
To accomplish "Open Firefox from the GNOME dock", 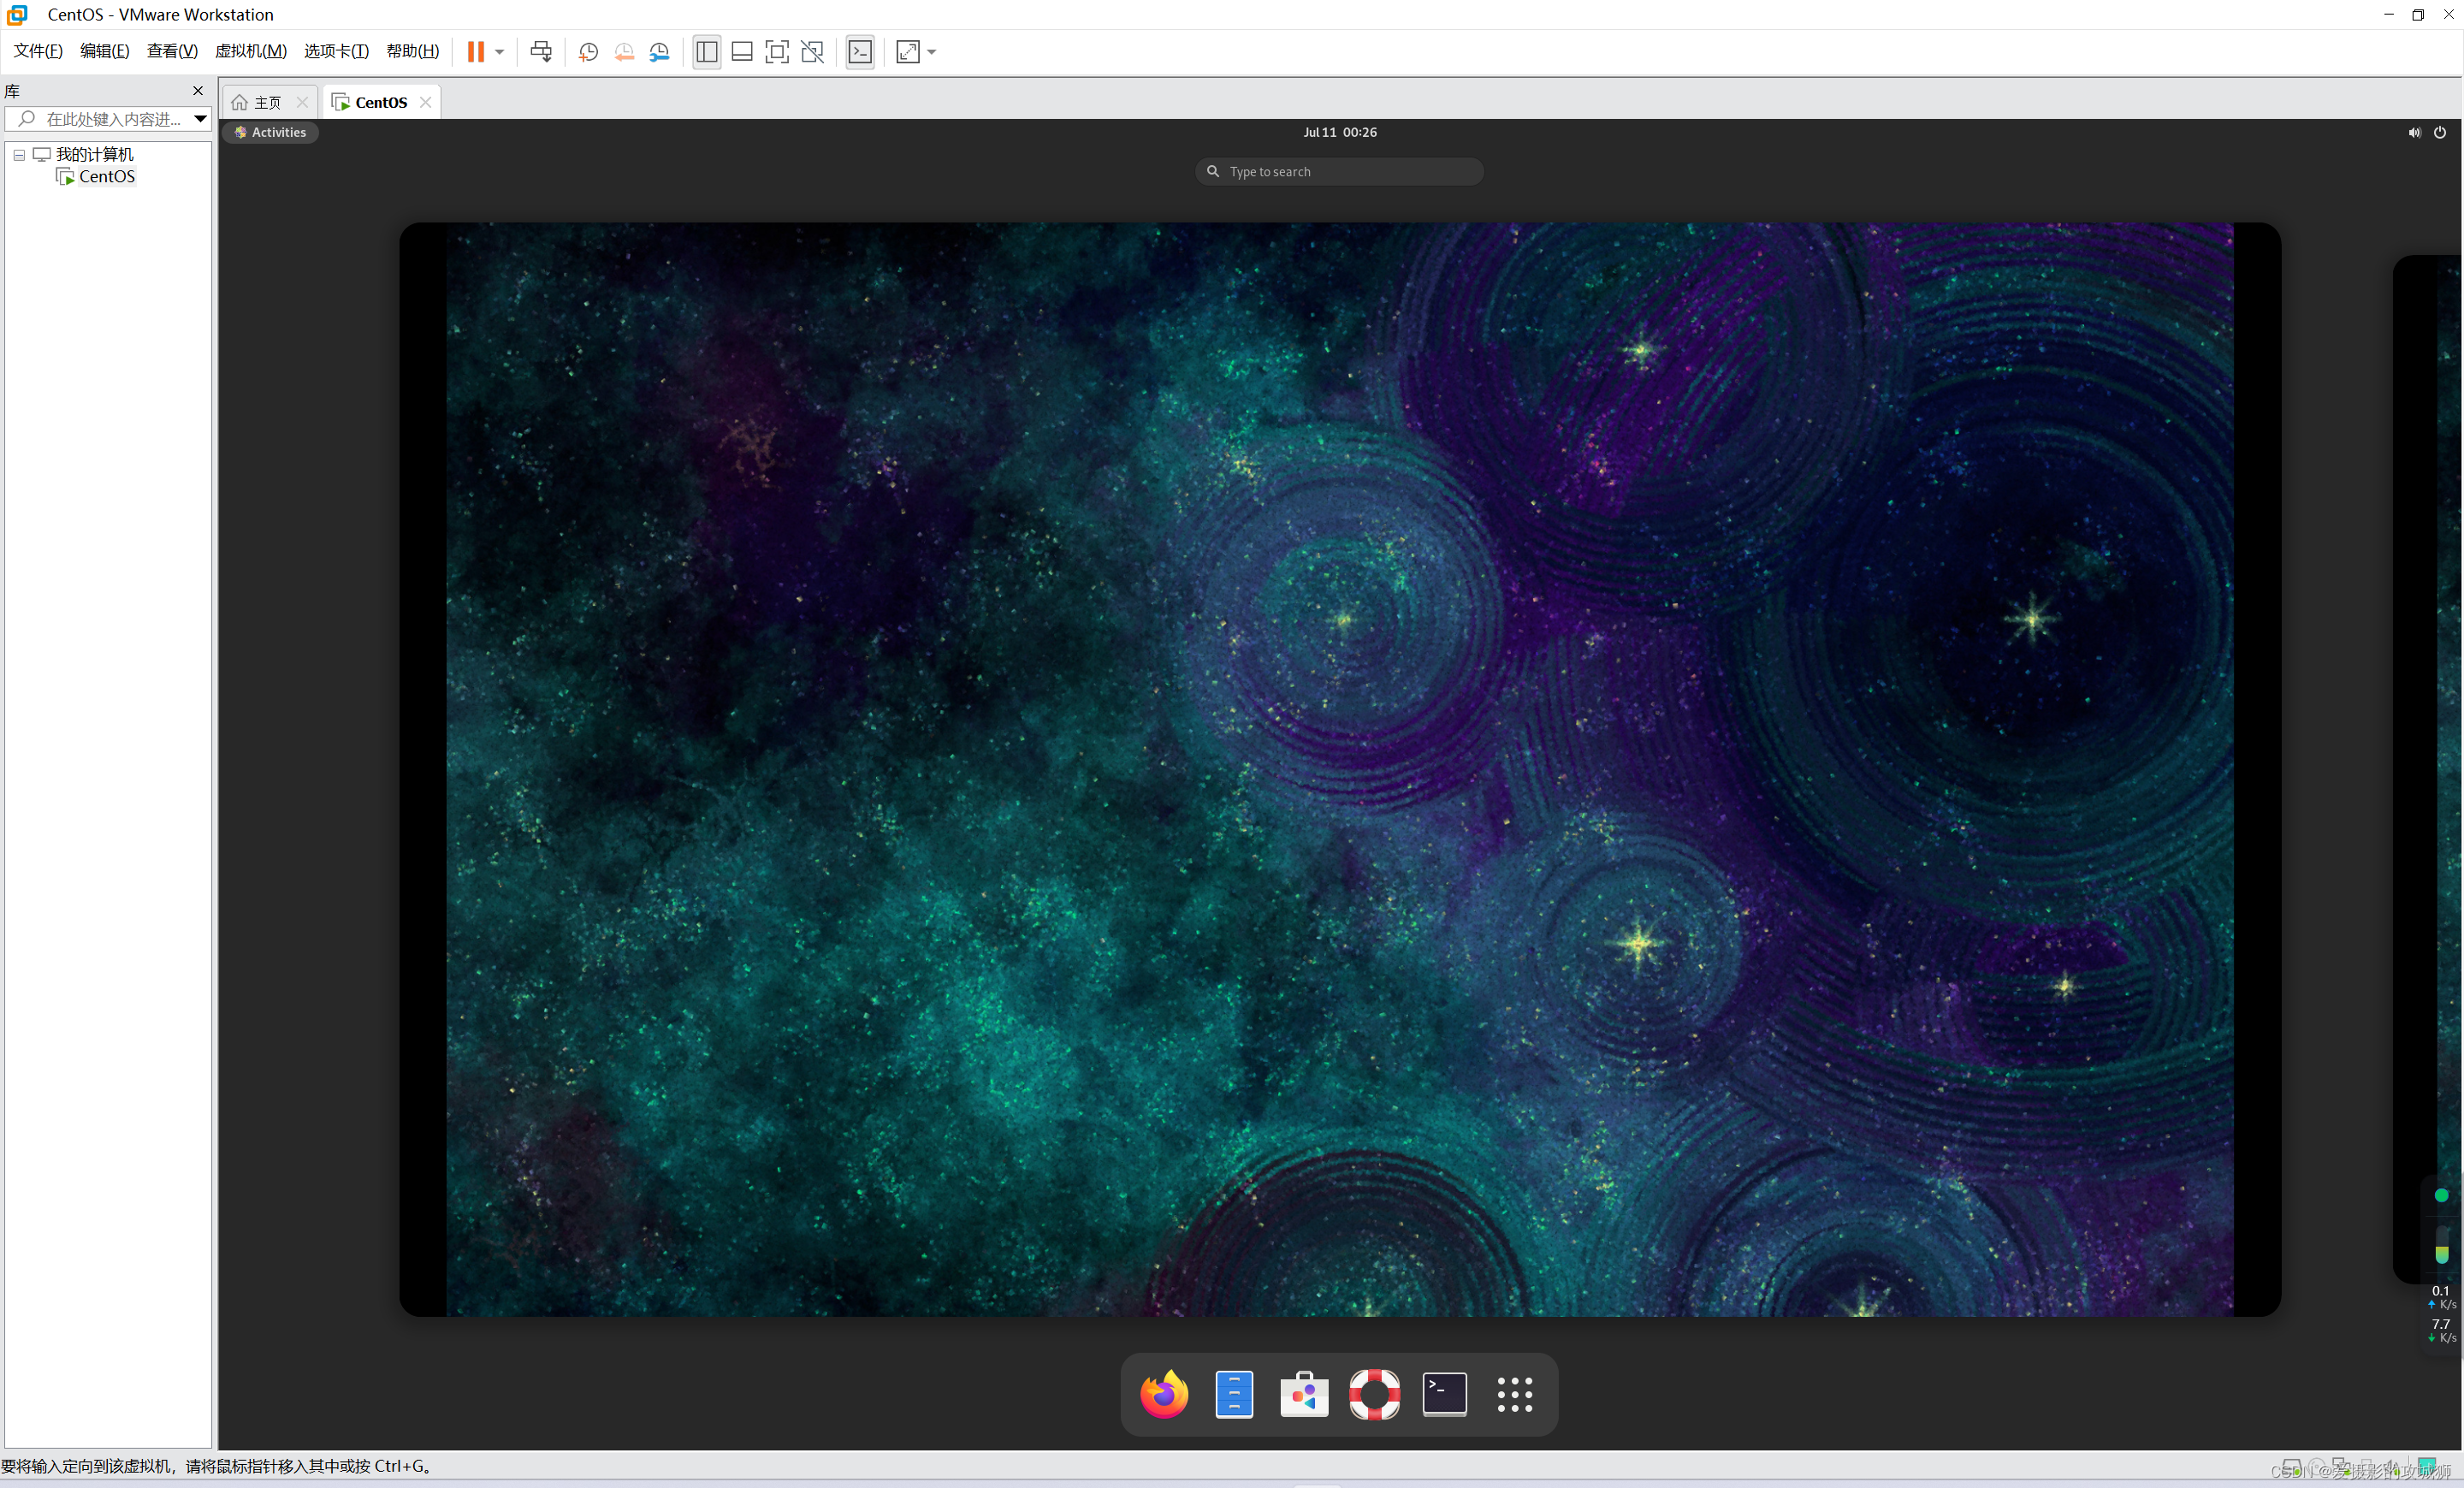I will click(x=1164, y=1394).
